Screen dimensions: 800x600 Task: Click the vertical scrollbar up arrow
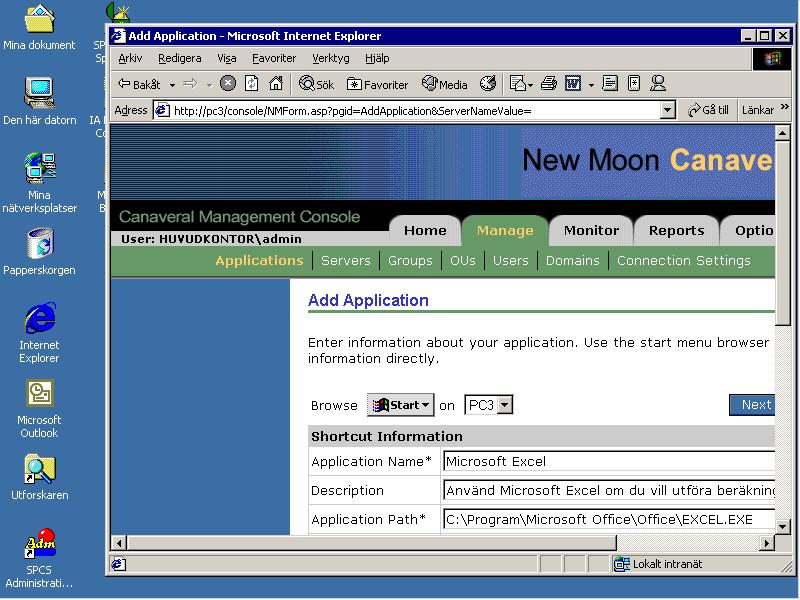click(783, 133)
